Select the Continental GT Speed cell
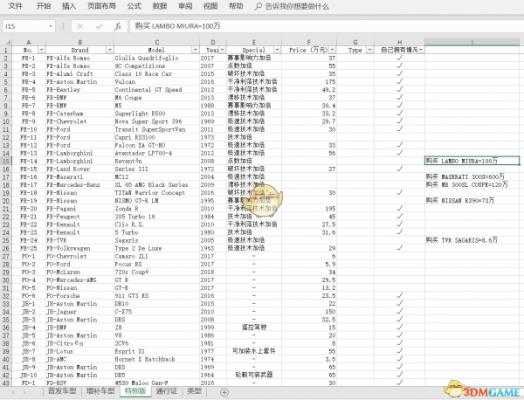 pos(157,90)
